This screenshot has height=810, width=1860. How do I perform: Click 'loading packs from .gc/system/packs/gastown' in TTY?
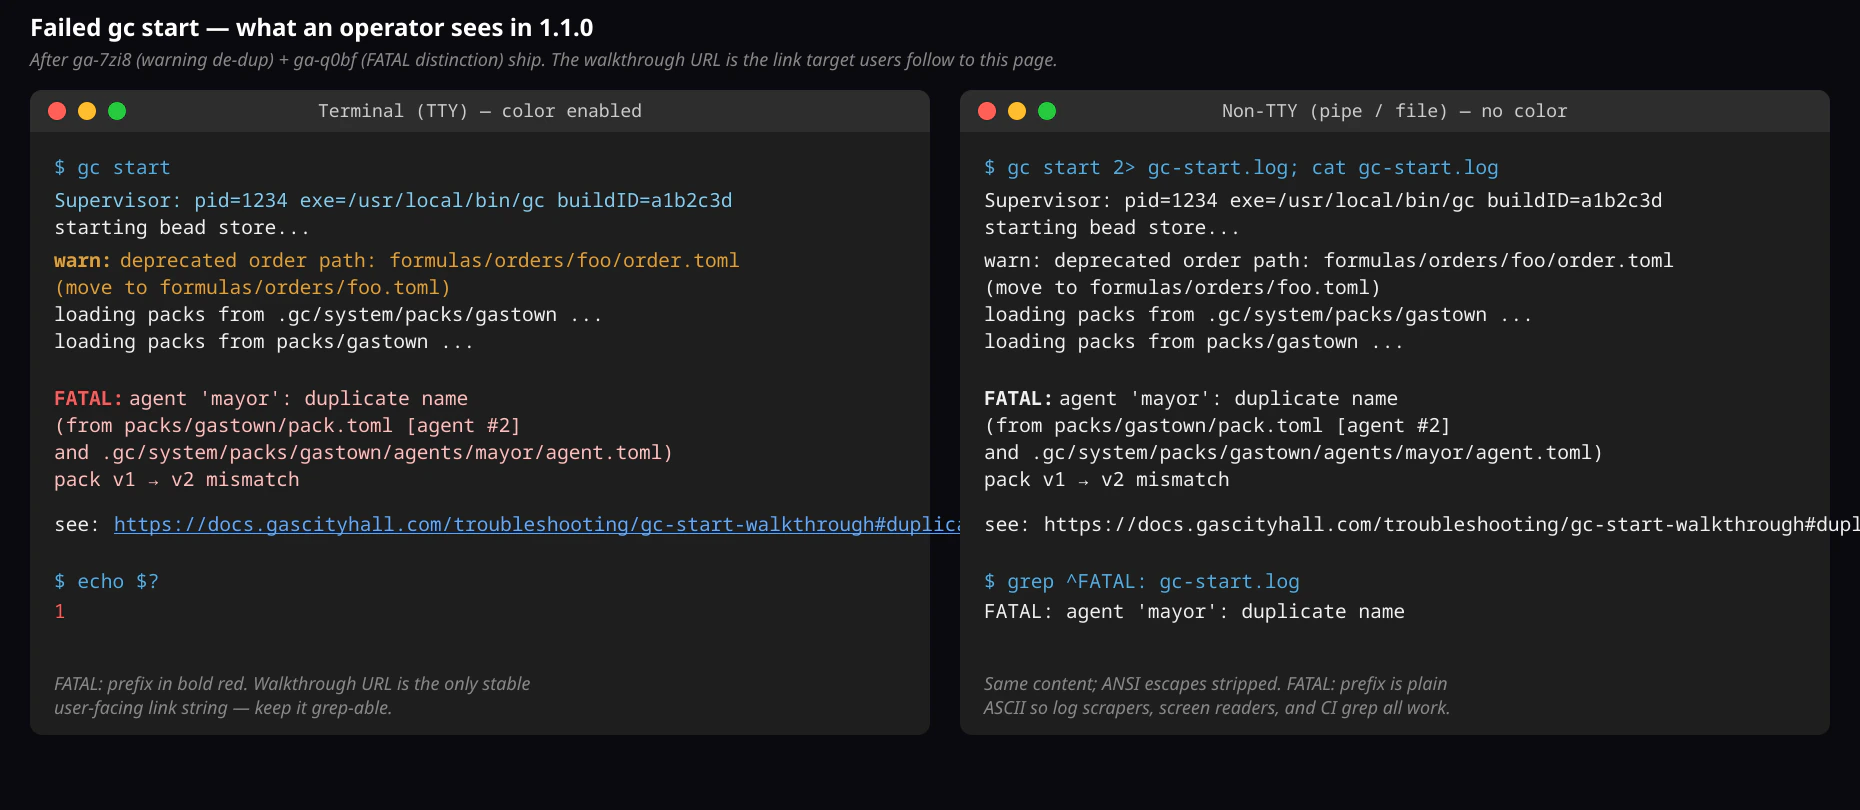[328, 315]
